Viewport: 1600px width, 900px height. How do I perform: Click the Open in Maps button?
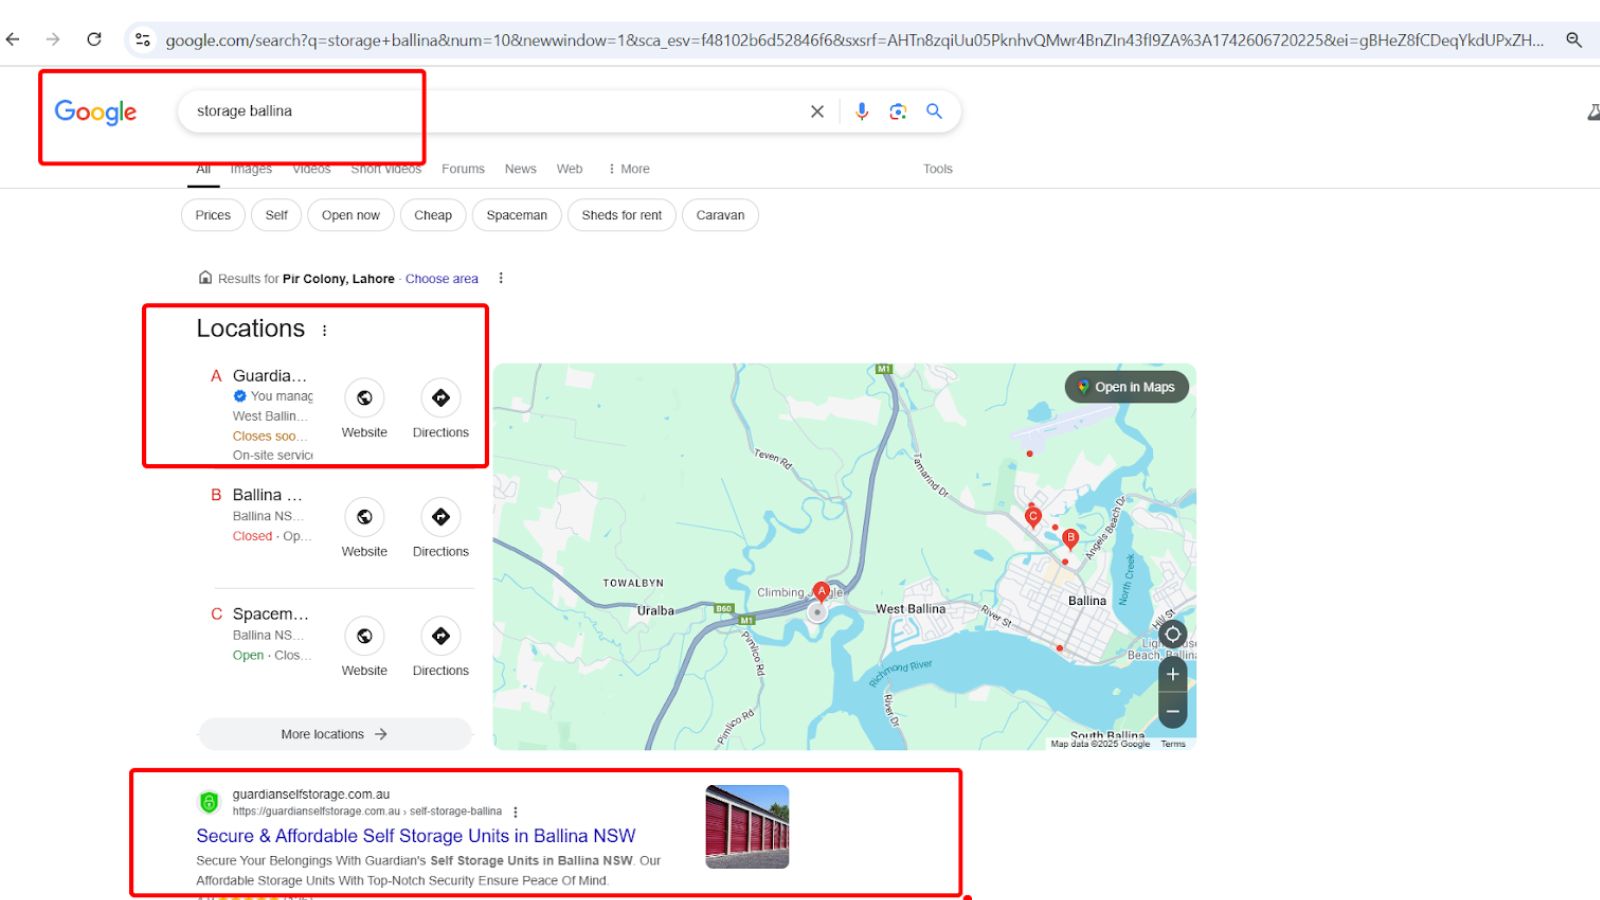click(1127, 387)
